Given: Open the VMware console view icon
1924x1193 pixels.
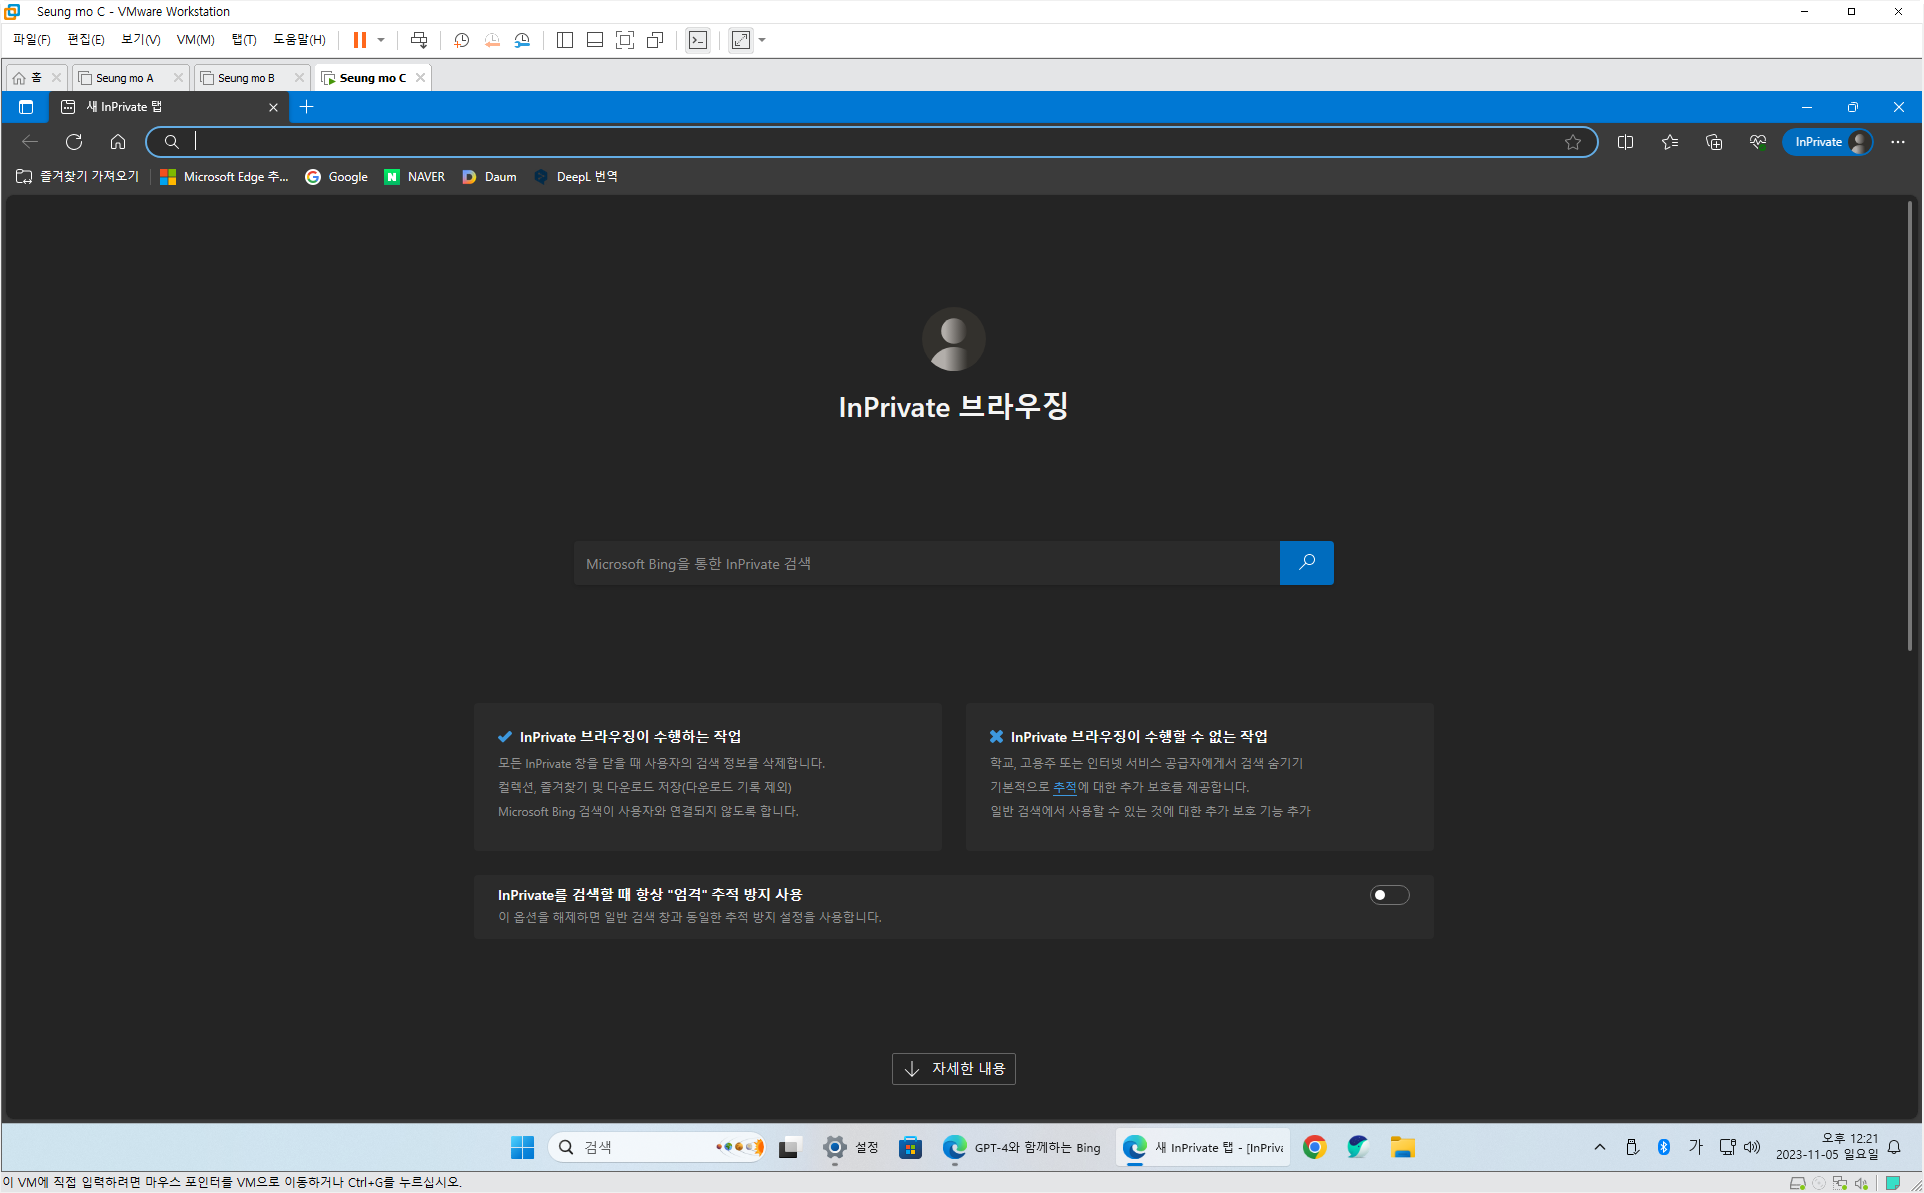Looking at the screenshot, I should pos(698,40).
